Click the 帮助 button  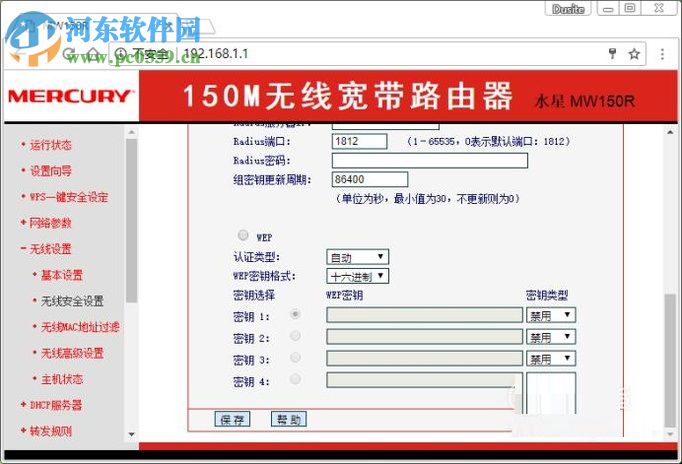[289, 419]
